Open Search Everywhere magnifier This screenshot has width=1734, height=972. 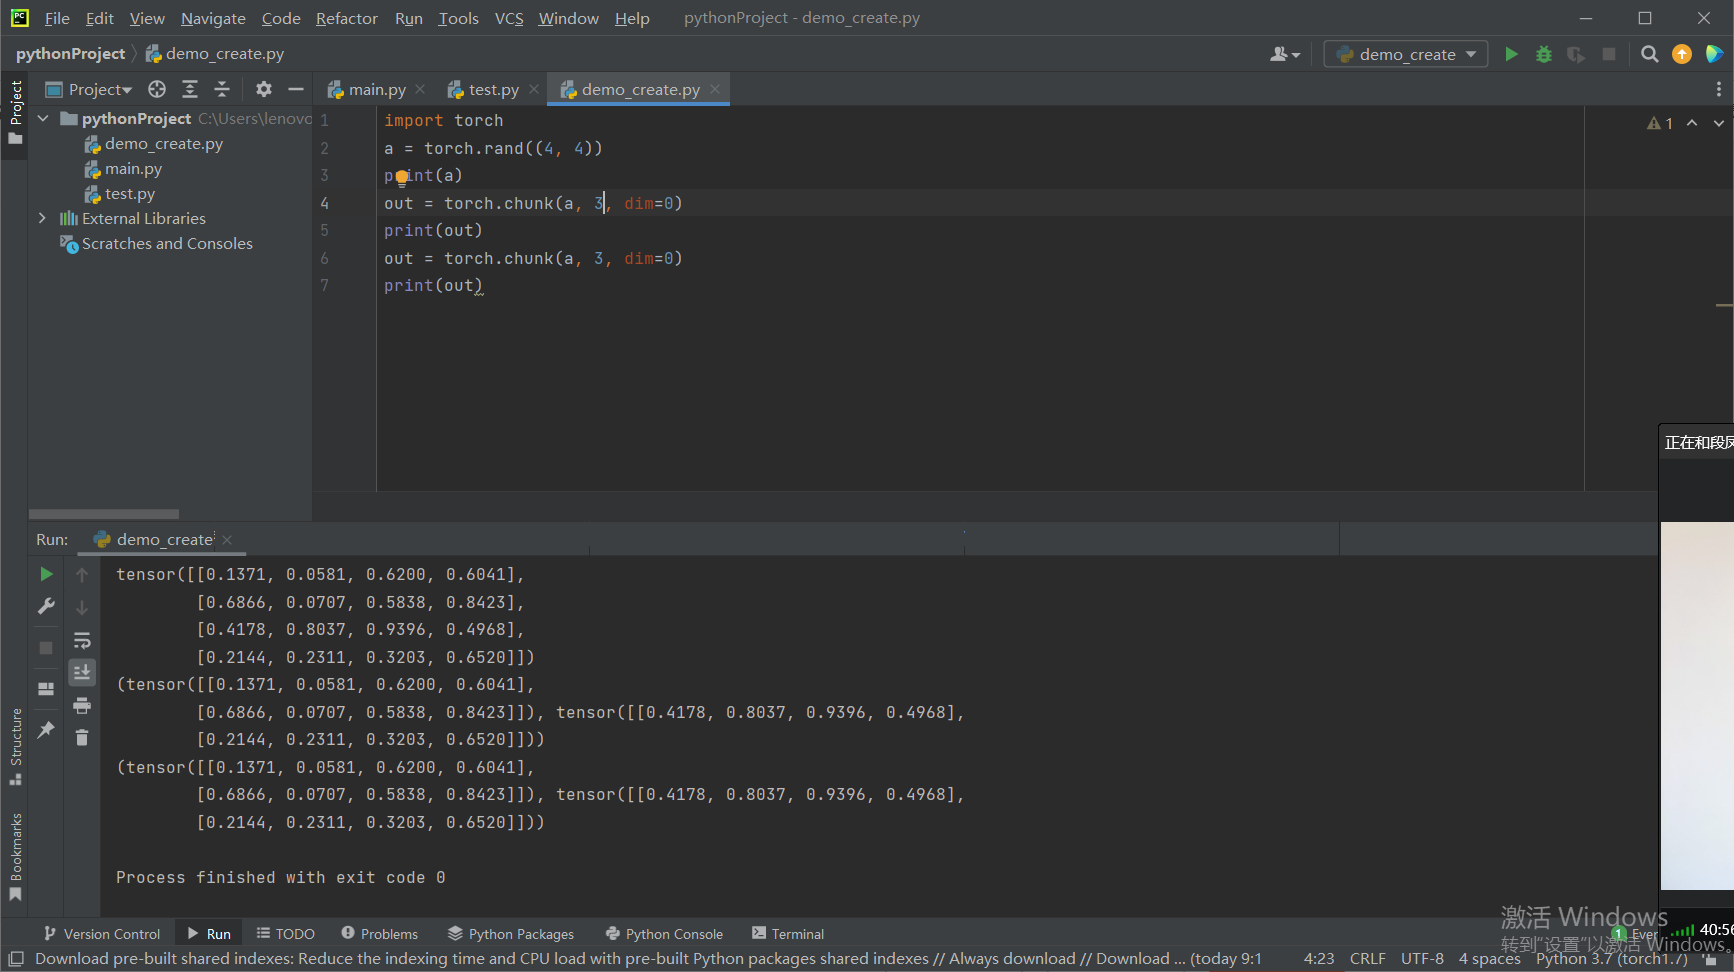click(1649, 53)
